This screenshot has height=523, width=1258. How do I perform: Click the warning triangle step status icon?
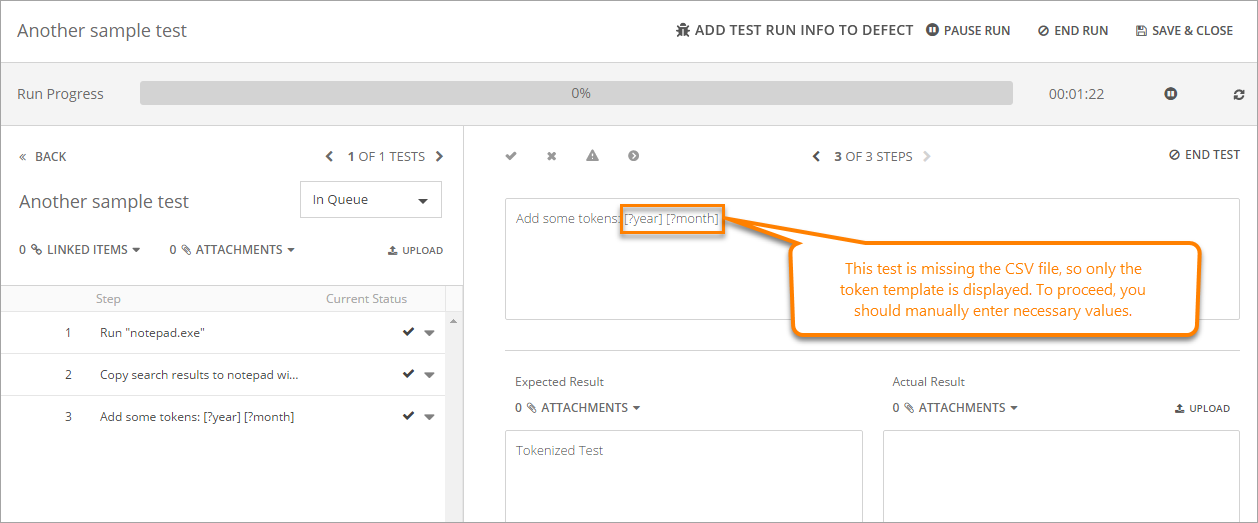pos(592,156)
